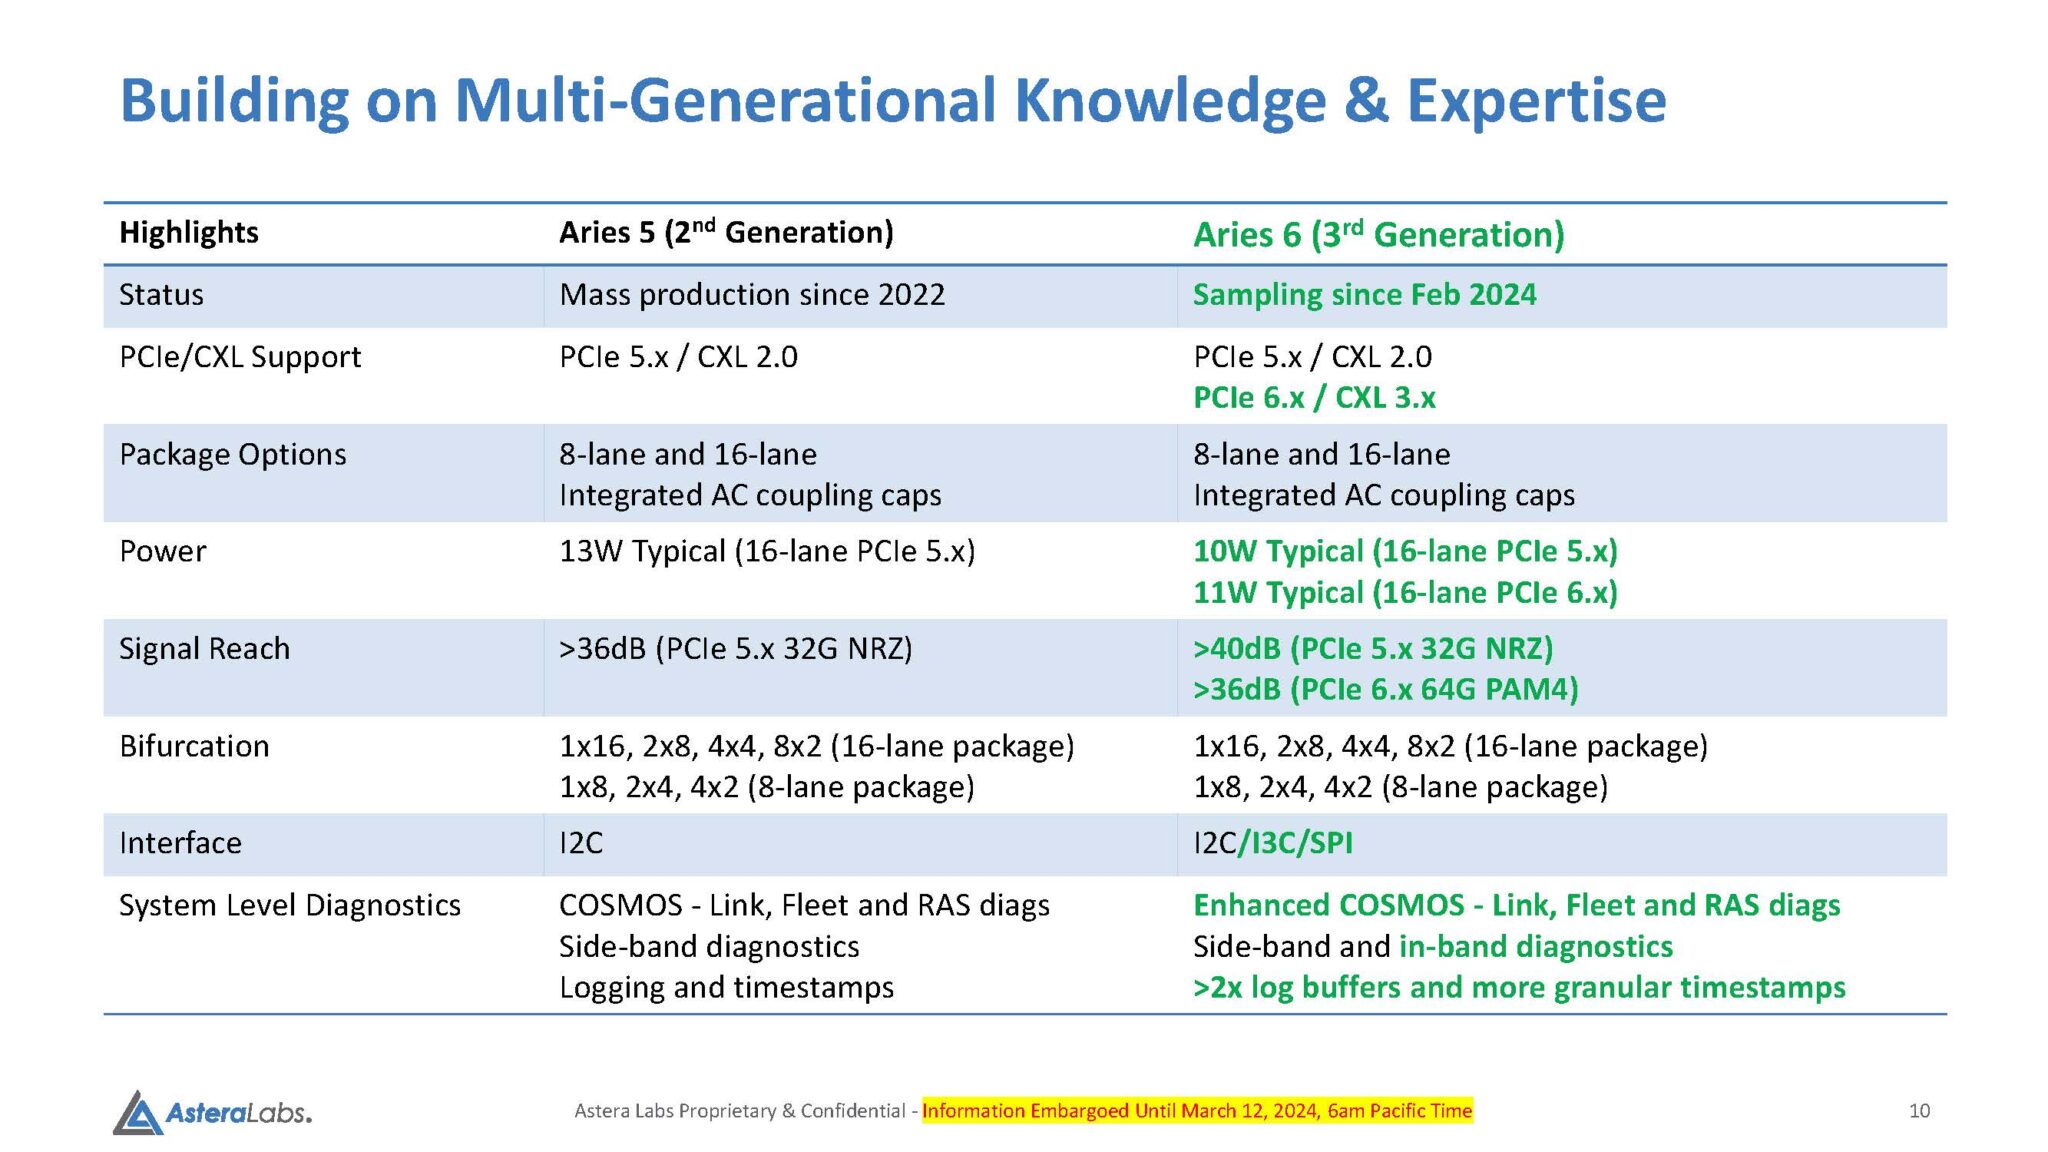The height and width of the screenshot is (1152, 2048).
Task: Click 'Enhanced COSMOS' diagnostics text
Action: 1328,905
